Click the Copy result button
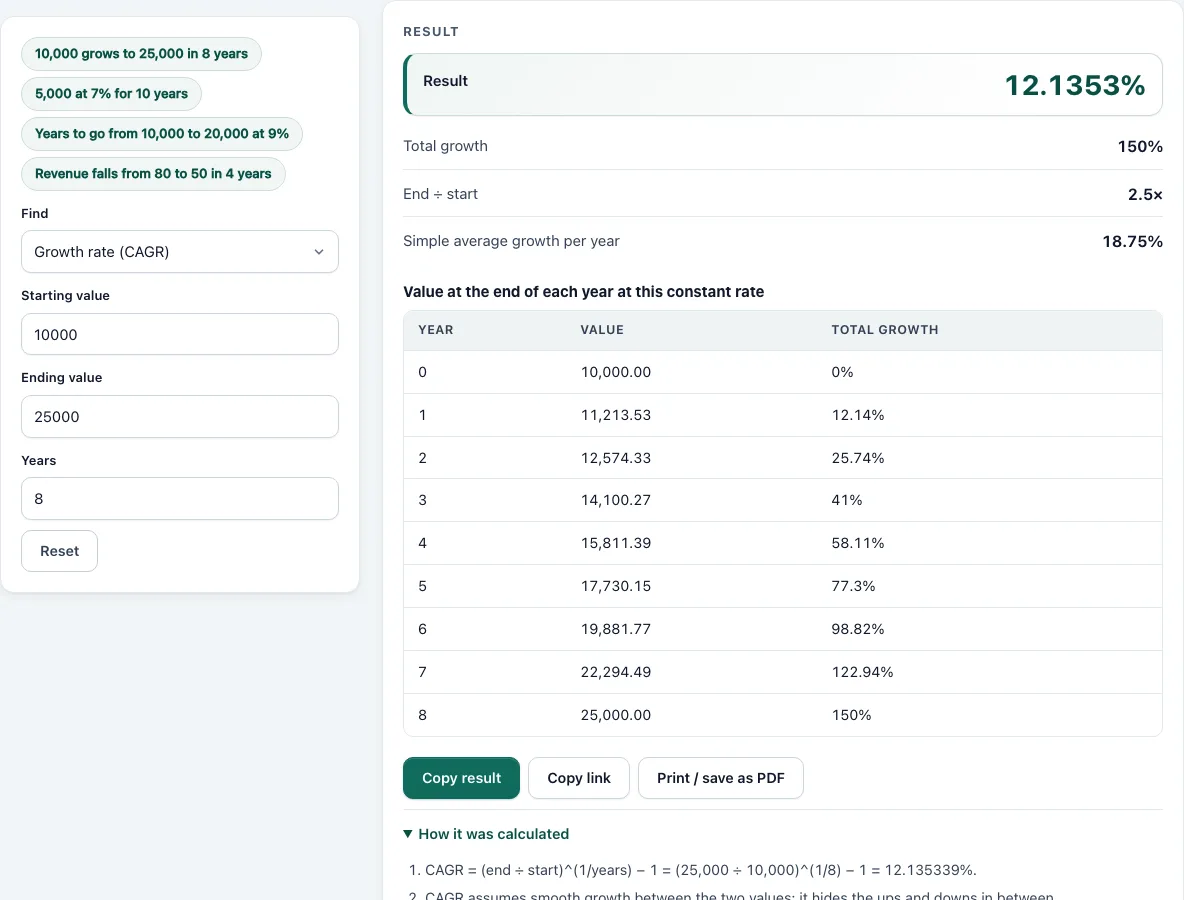Image resolution: width=1184 pixels, height=900 pixels. tap(461, 778)
